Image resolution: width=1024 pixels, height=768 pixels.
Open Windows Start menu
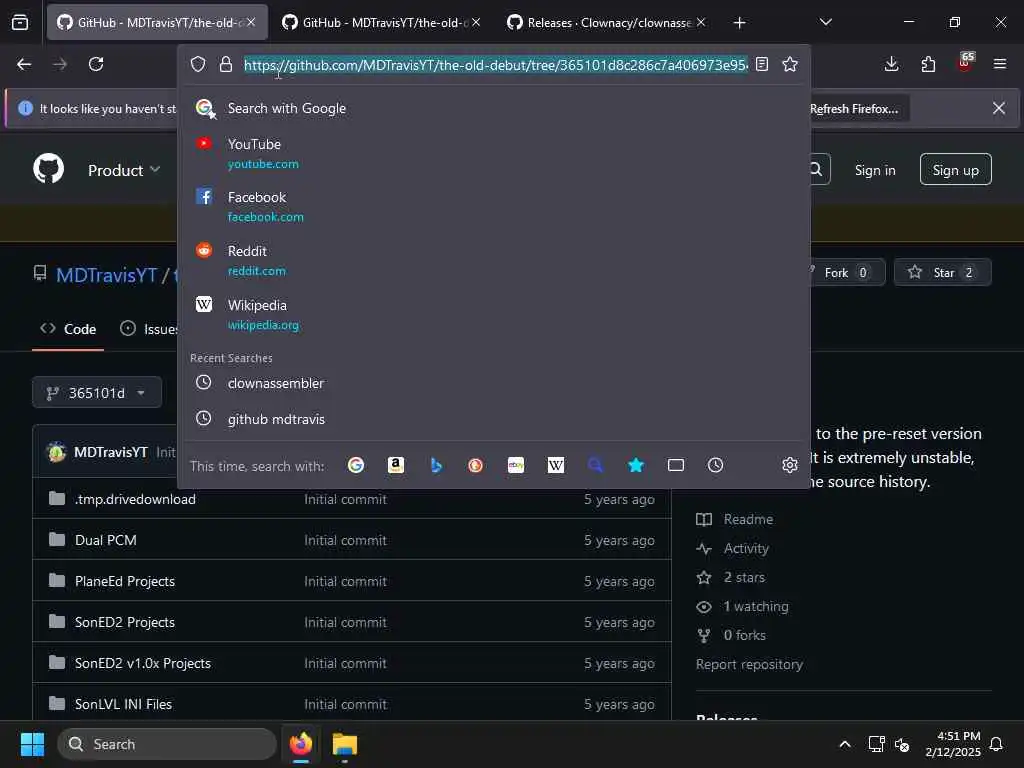32,744
